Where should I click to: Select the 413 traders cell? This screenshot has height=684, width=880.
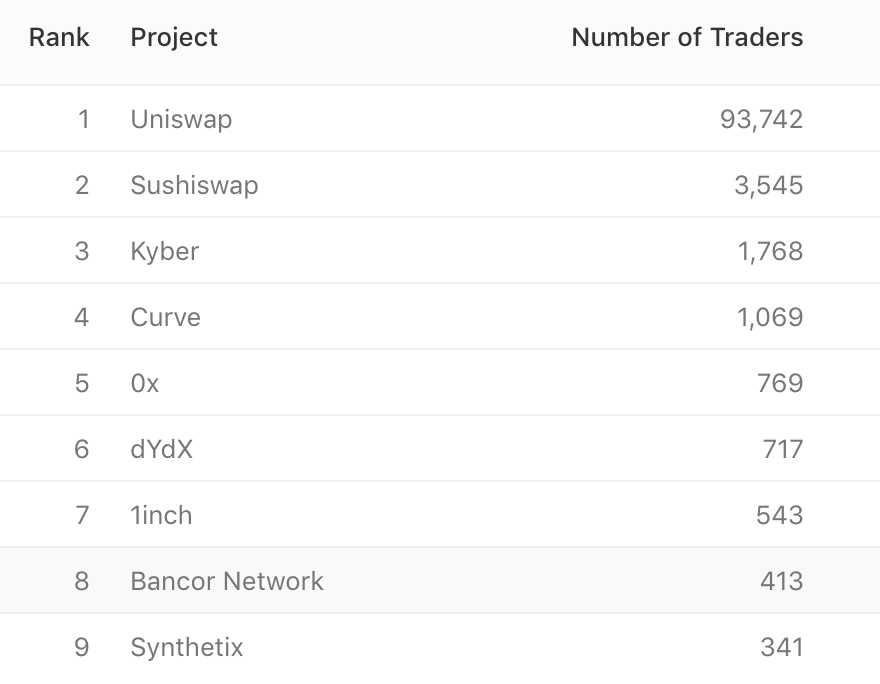(x=782, y=581)
